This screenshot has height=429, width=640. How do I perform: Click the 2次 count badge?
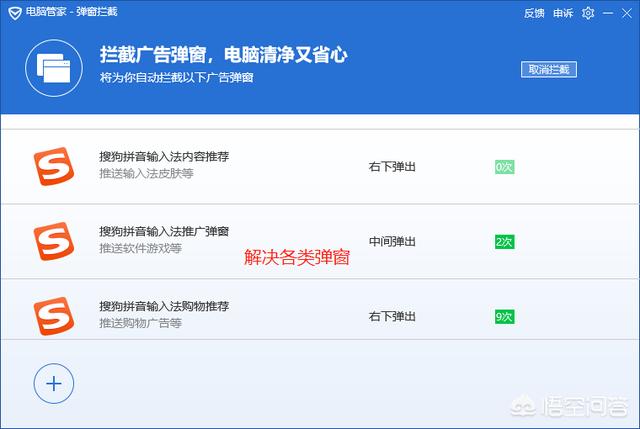point(504,242)
